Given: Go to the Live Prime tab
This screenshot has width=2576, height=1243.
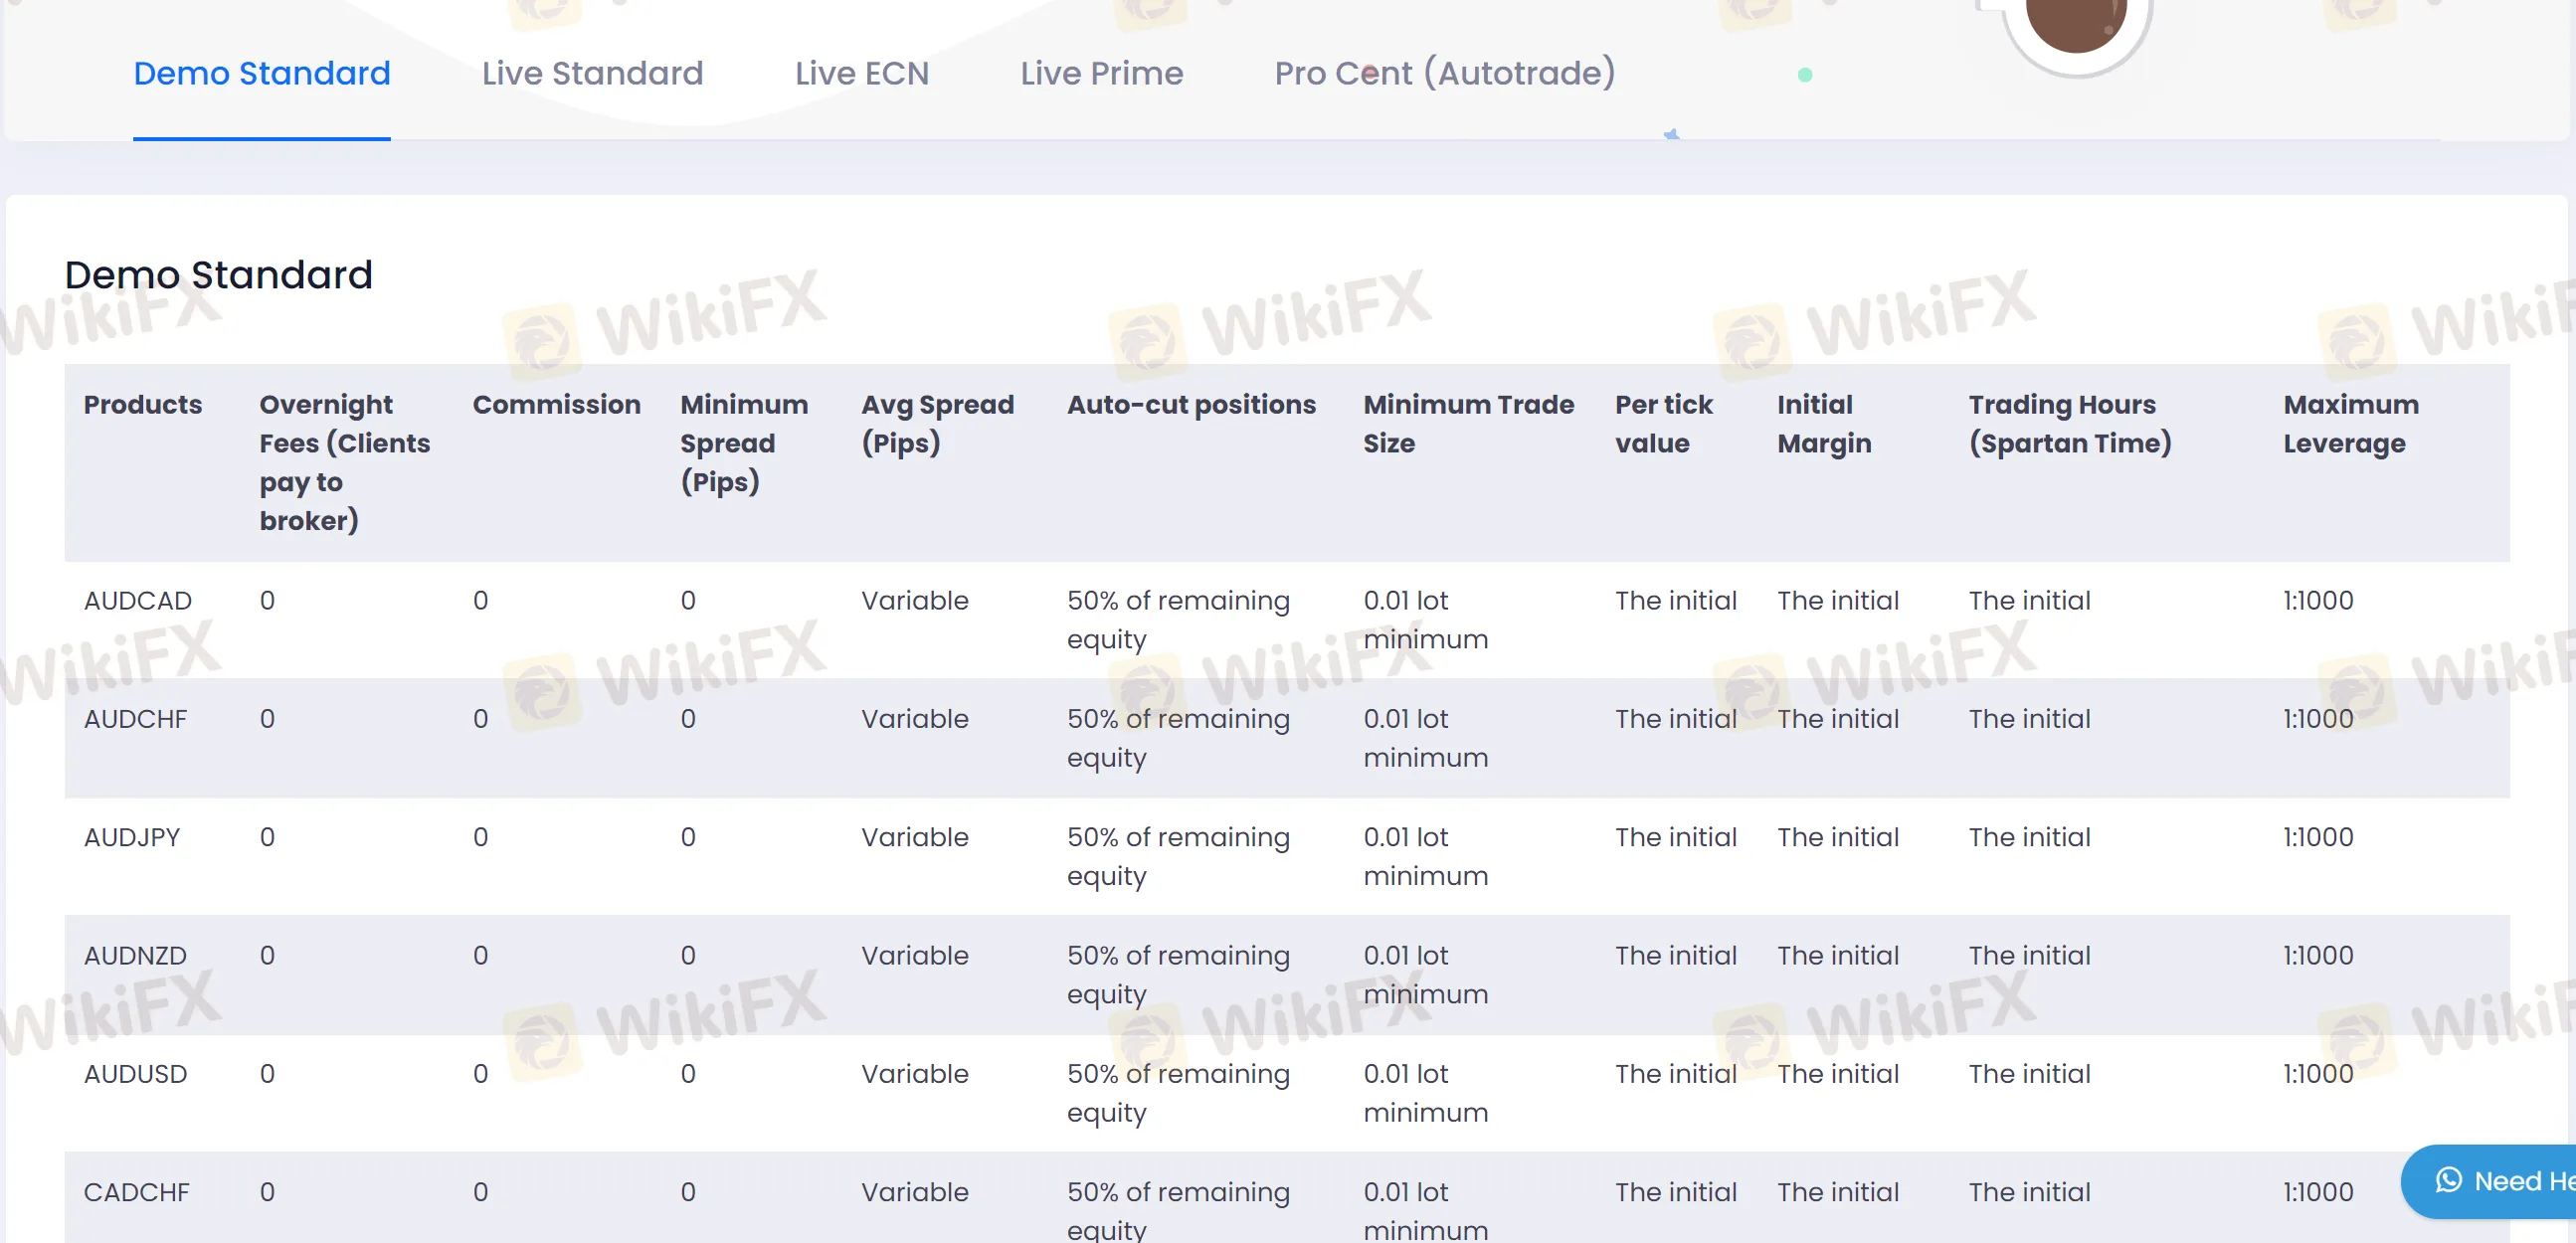Looking at the screenshot, I should pyautogui.click(x=1101, y=73).
